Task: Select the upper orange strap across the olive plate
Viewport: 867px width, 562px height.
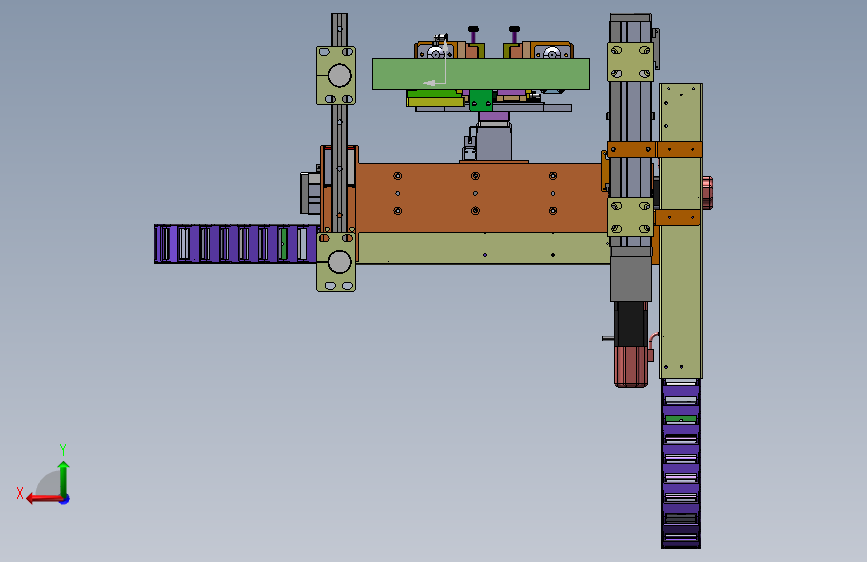Action: [x=655, y=149]
